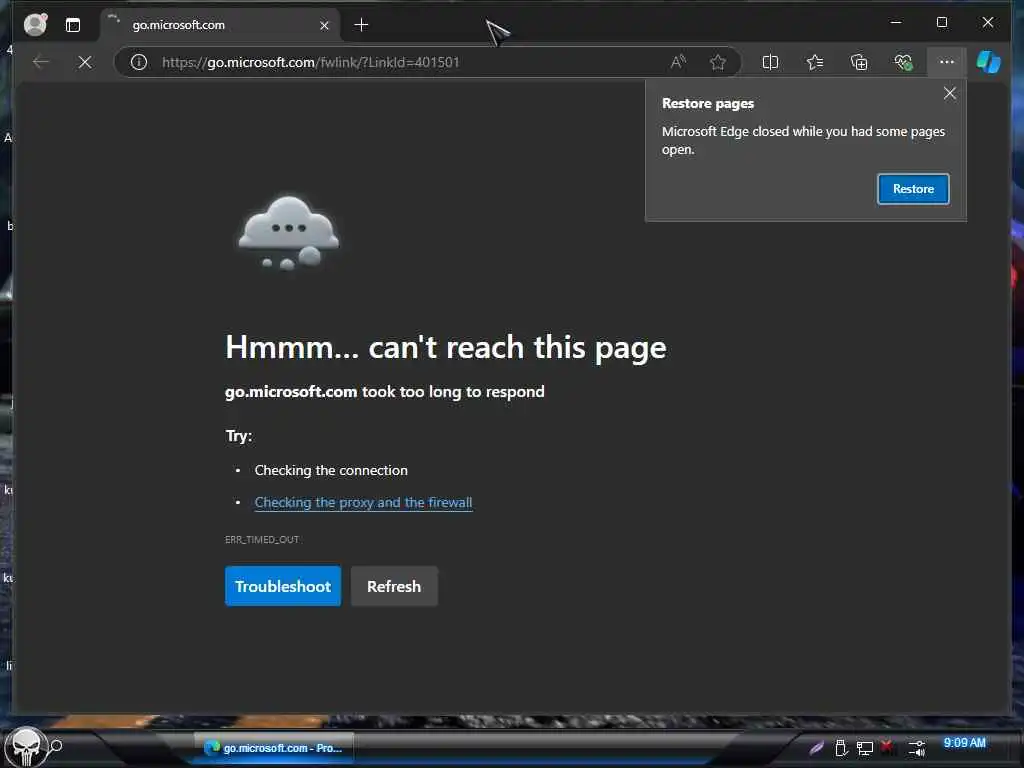
Task: Close the go.microsoft.com tab
Action: click(x=324, y=25)
